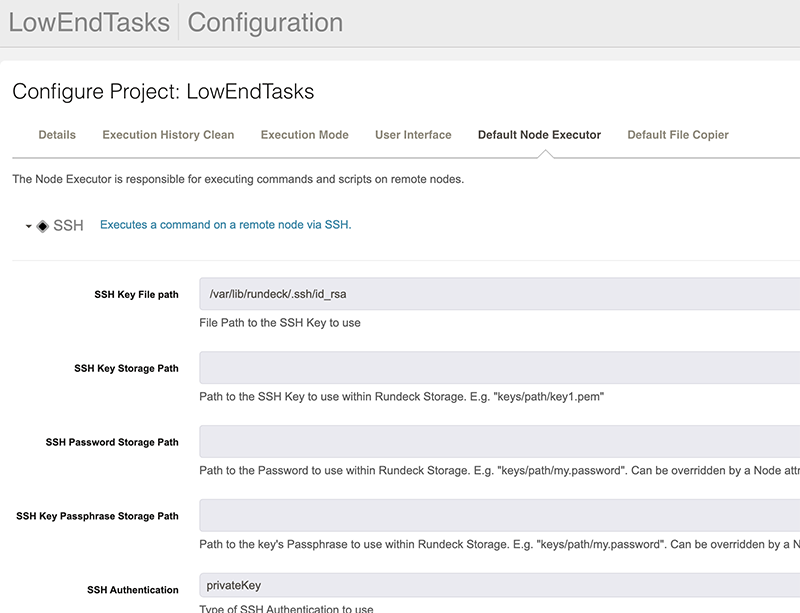Open the Details tab
800x613 pixels.
click(x=57, y=135)
